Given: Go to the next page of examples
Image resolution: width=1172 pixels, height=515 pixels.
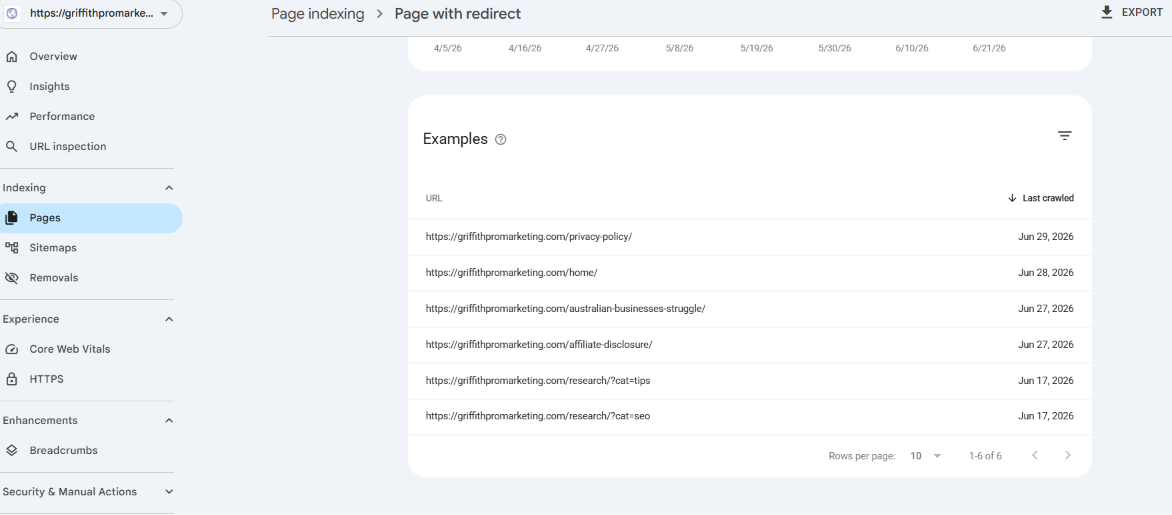Looking at the screenshot, I should tap(1067, 455).
